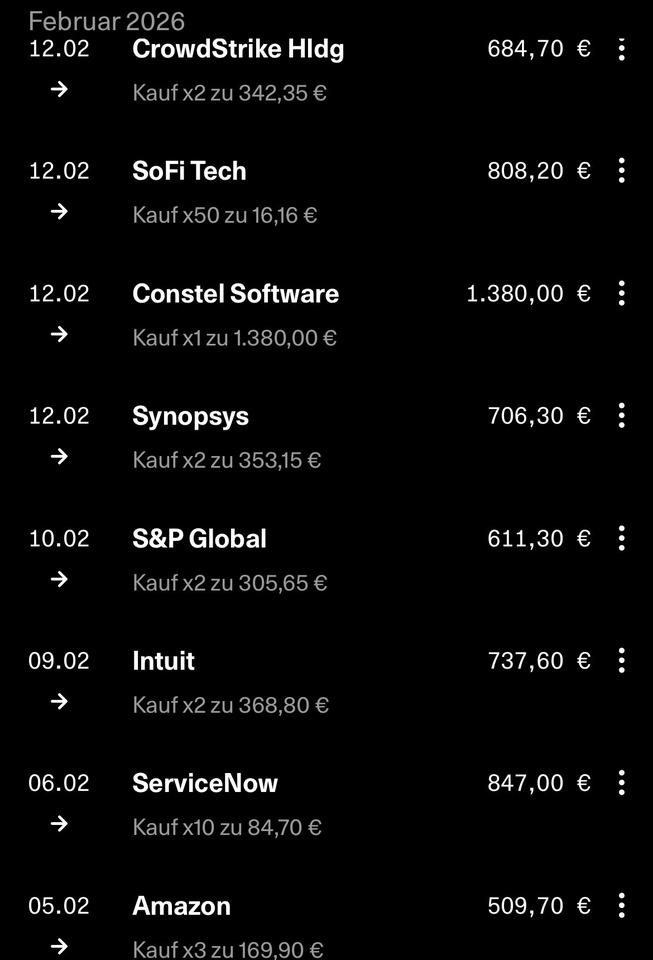Click arrow icon under SoFi Tech date
Image resolution: width=653 pixels, height=960 pixels.
[x=59, y=212]
